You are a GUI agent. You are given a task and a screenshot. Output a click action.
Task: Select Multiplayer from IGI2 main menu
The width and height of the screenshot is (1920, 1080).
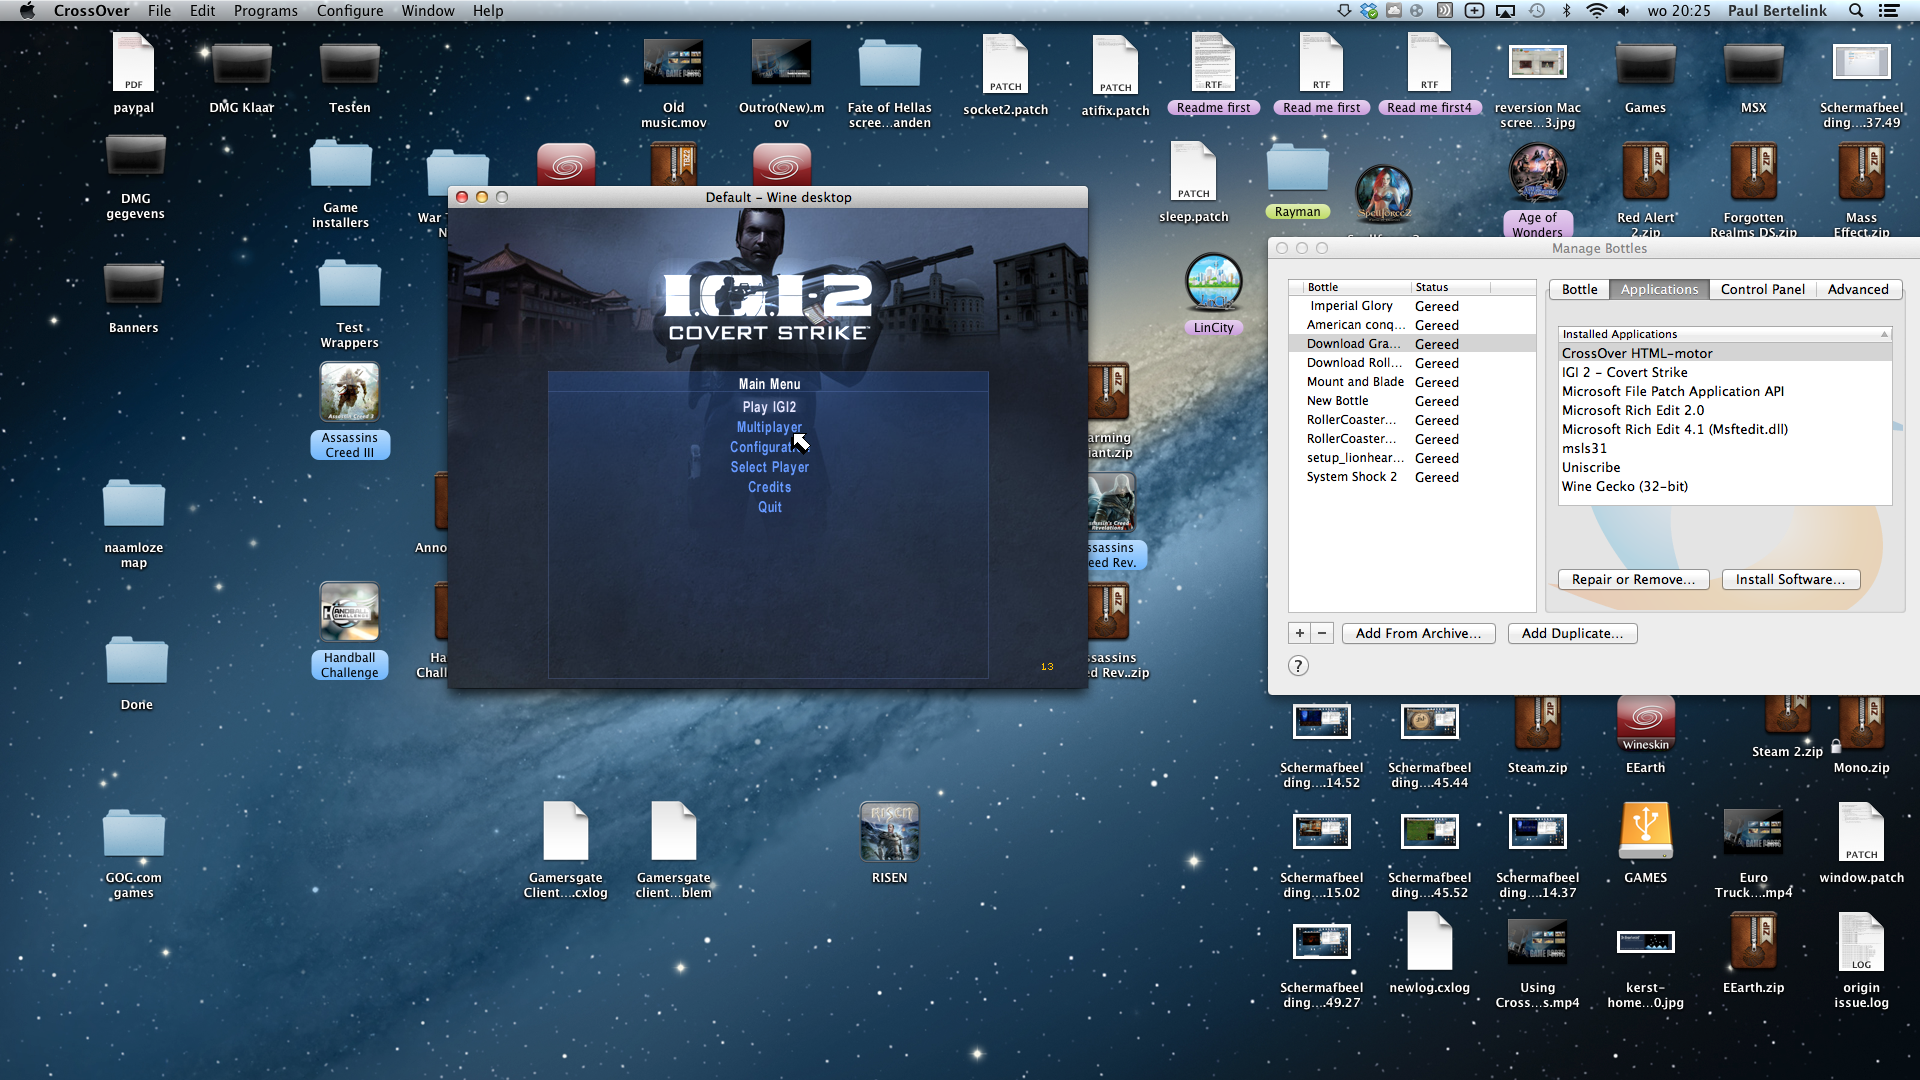pyautogui.click(x=770, y=427)
